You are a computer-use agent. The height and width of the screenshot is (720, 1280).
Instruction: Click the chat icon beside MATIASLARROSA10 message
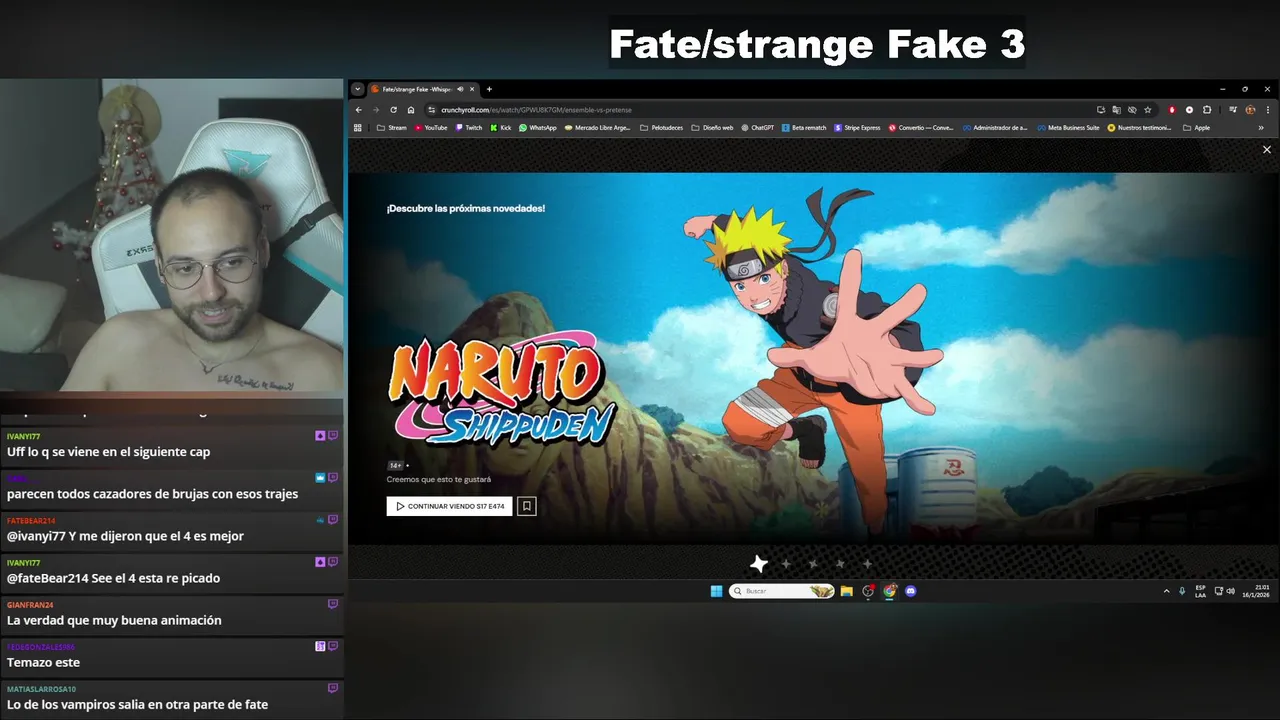(333, 688)
